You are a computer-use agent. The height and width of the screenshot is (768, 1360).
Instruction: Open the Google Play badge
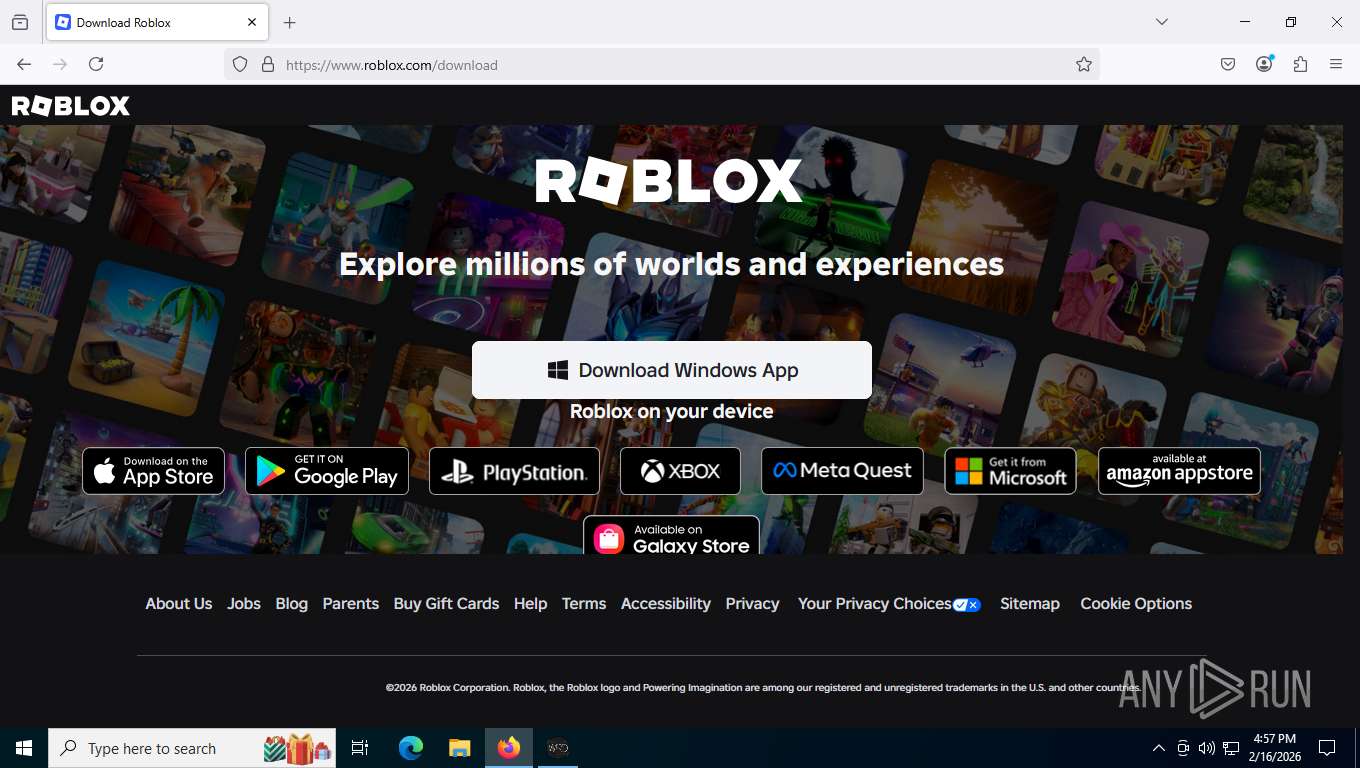click(x=327, y=471)
